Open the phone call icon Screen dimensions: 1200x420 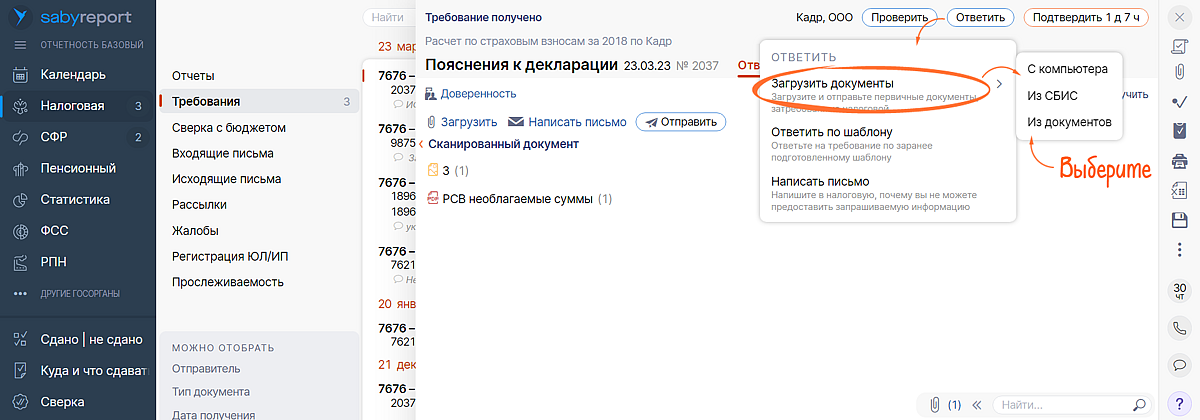coord(1178,327)
